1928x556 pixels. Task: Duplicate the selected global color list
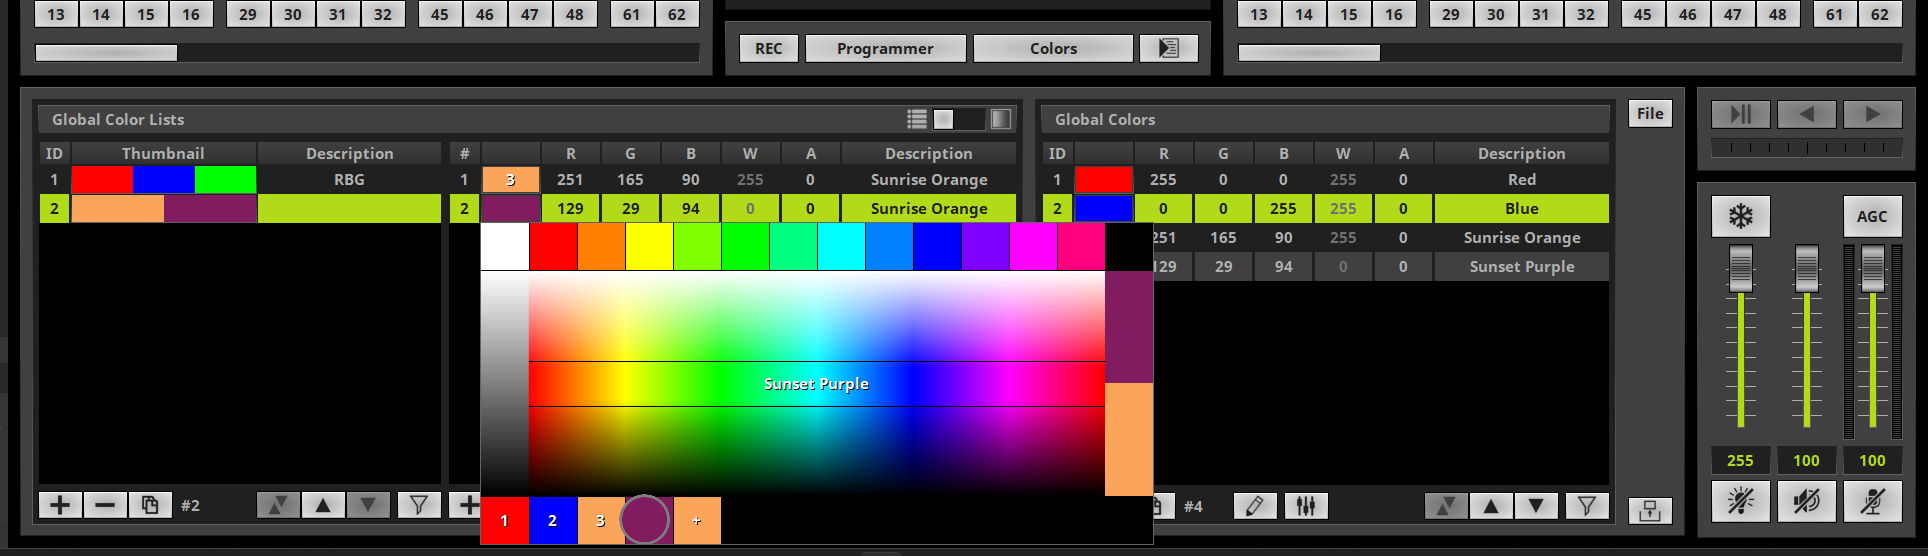[x=150, y=505]
